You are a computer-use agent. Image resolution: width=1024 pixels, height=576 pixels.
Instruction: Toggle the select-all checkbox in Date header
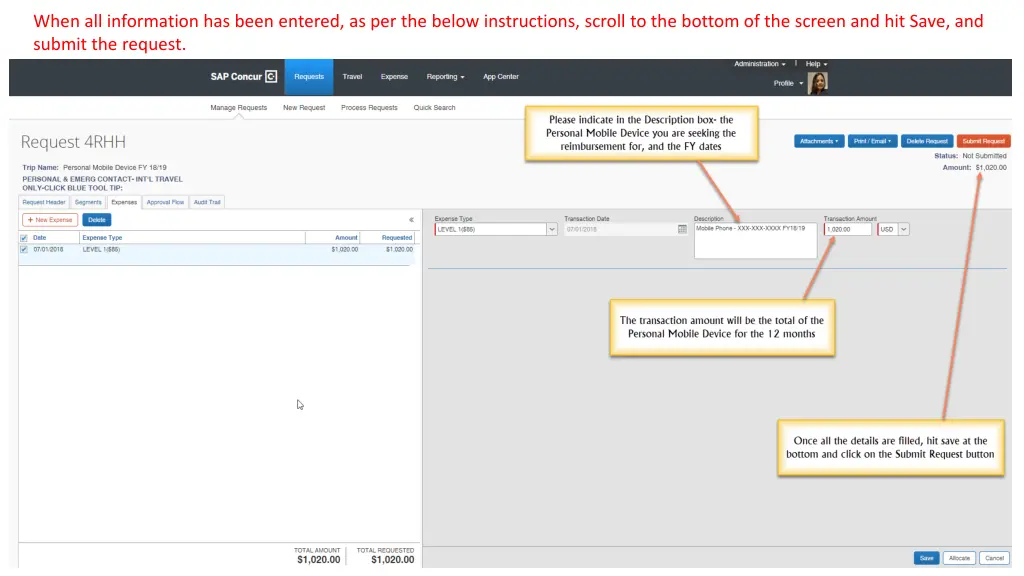coord(24,238)
